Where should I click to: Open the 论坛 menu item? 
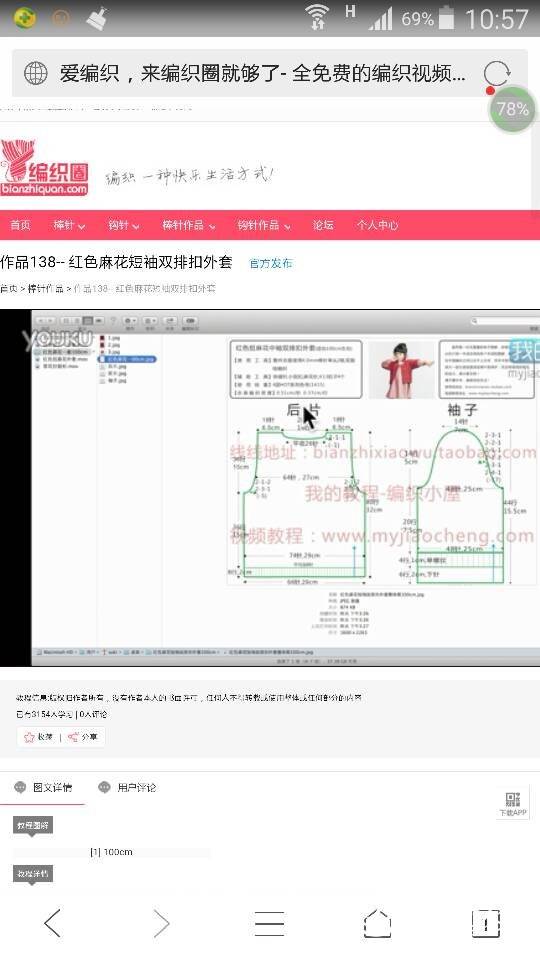coord(323,225)
